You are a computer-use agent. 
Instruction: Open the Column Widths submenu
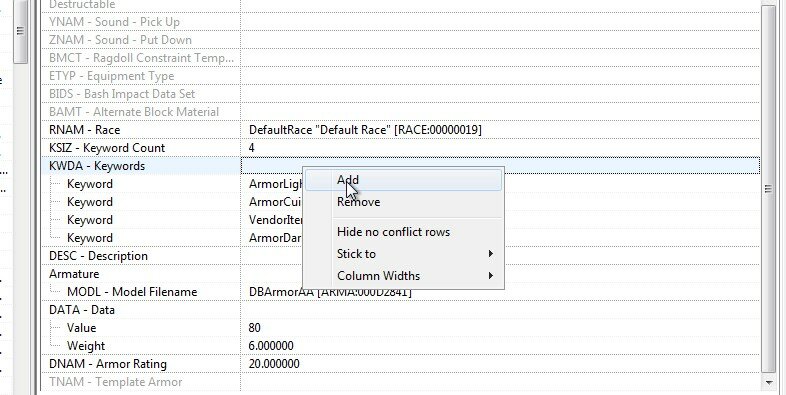point(403,276)
